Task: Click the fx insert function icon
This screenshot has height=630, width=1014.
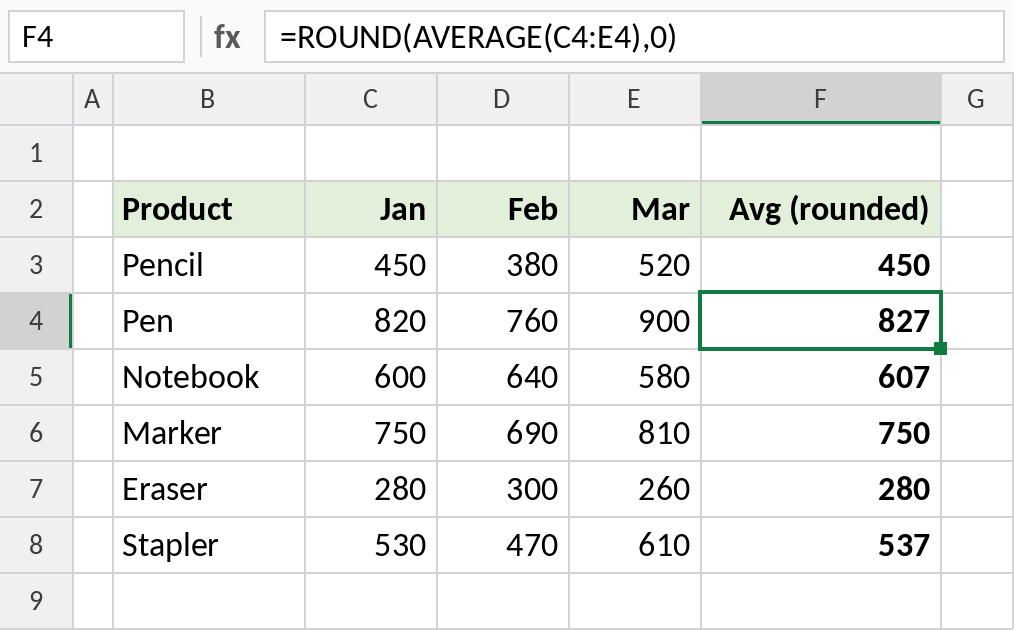Action: [x=227, y=37]
